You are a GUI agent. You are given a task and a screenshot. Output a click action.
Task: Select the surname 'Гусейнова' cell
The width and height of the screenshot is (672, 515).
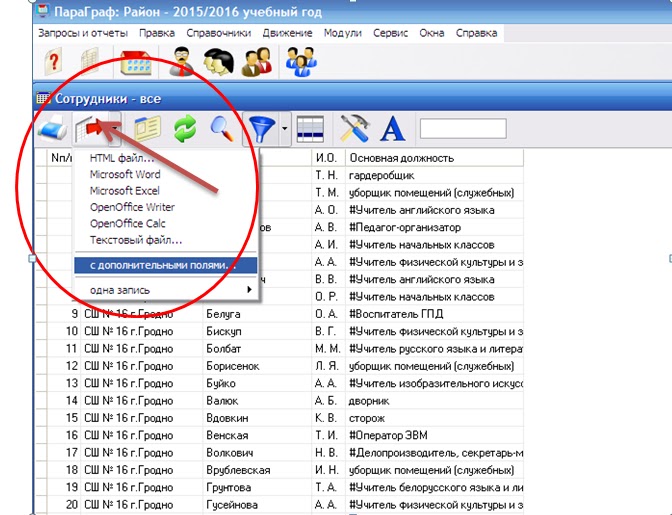click(257, 505)
